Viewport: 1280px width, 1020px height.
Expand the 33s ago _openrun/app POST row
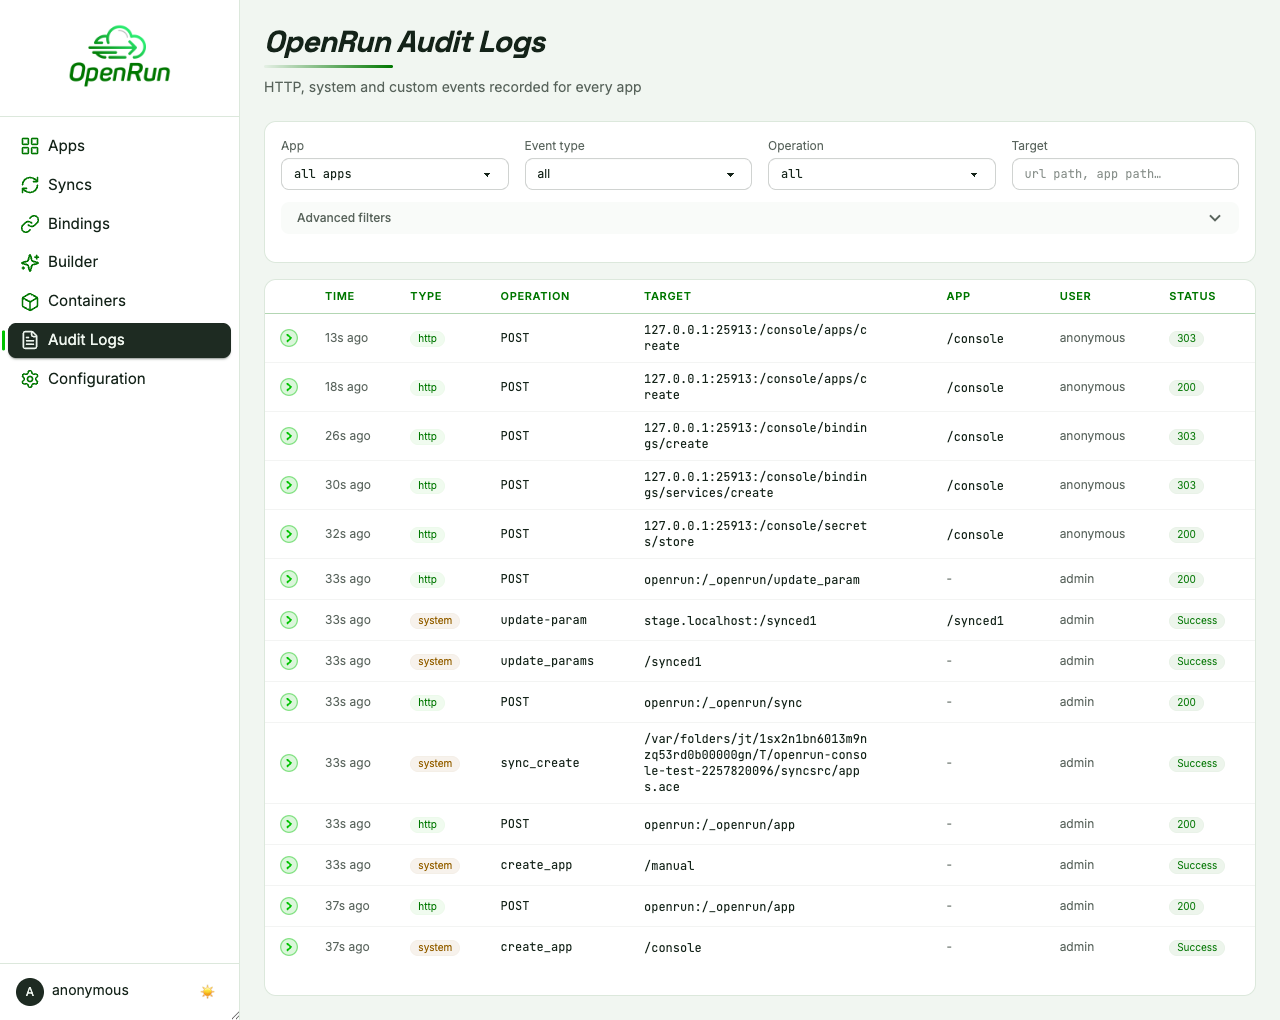(289, 824)
